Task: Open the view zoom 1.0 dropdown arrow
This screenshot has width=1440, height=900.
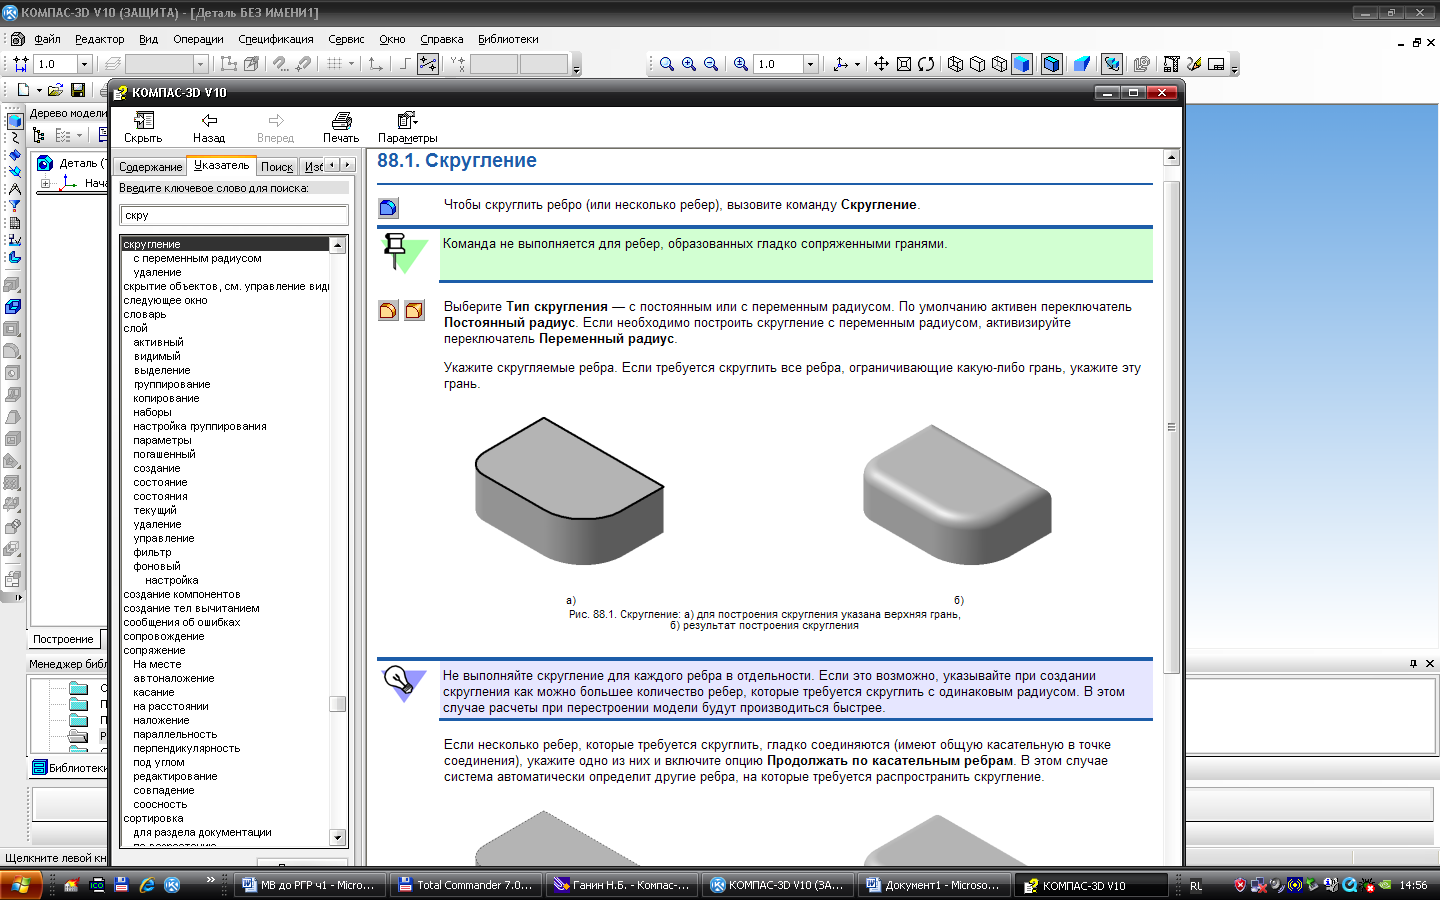Action: [811, 64]
